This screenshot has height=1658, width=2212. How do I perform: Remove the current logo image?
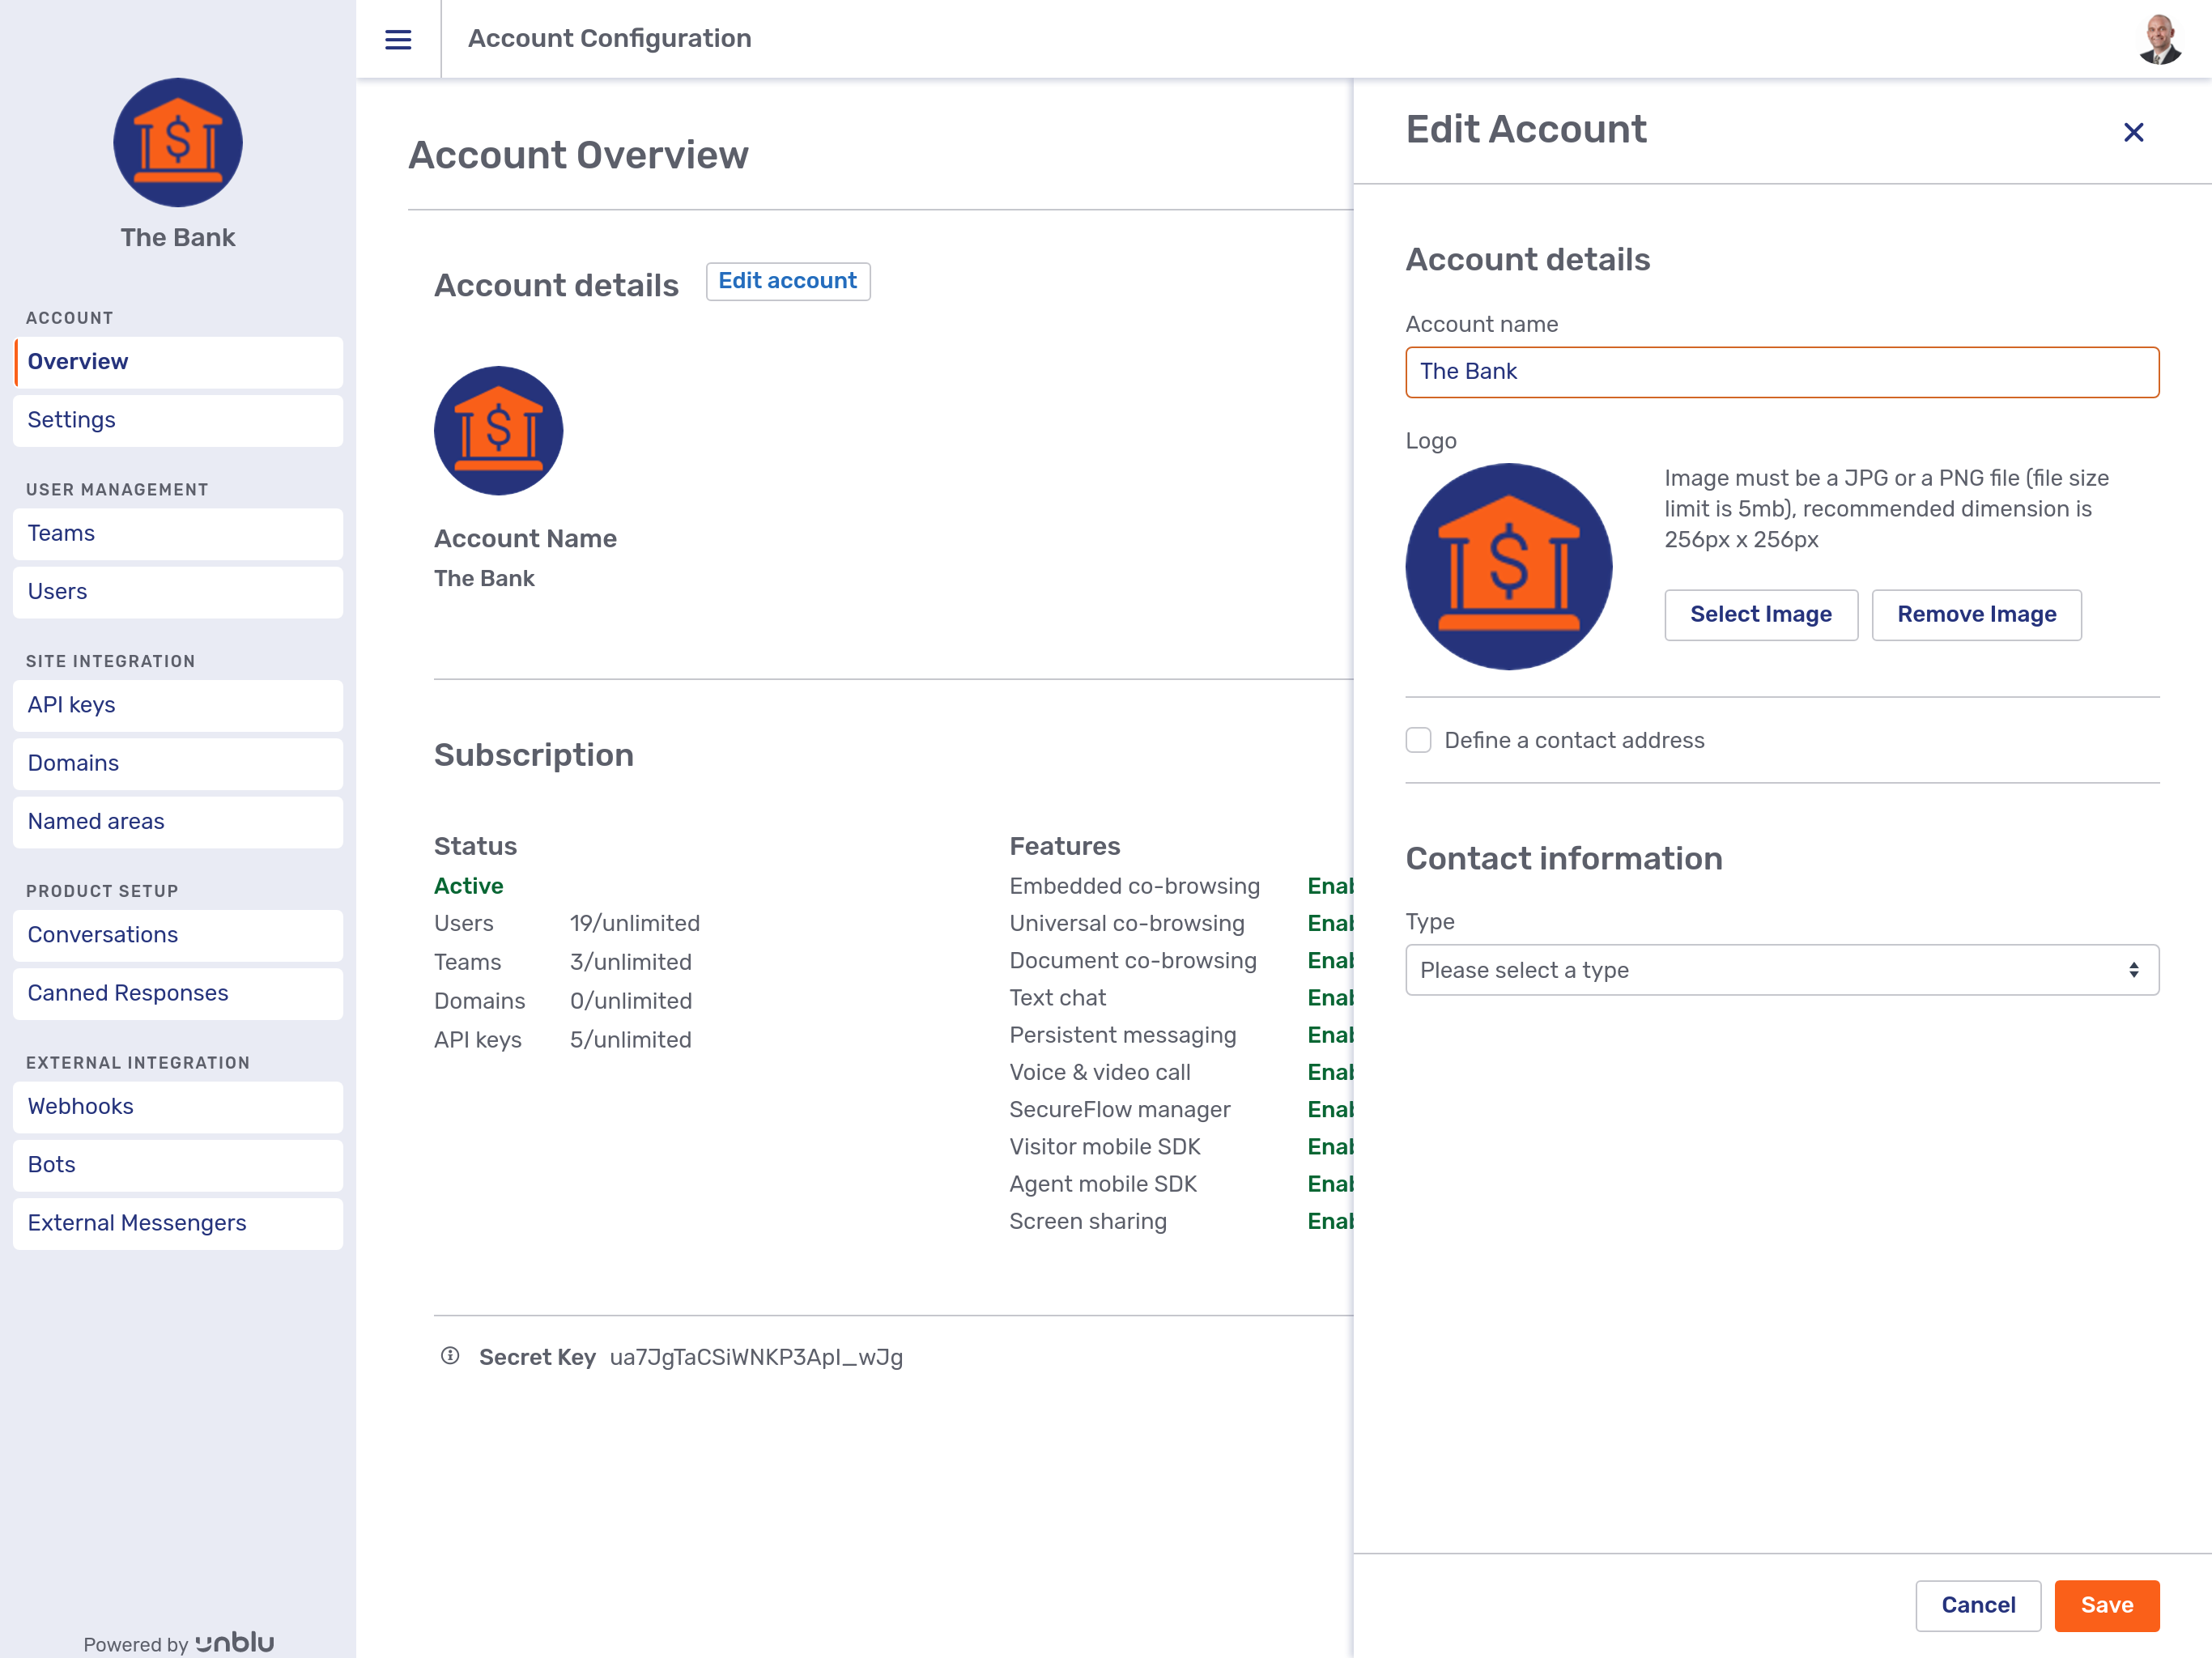click(x=1975, y=614)
